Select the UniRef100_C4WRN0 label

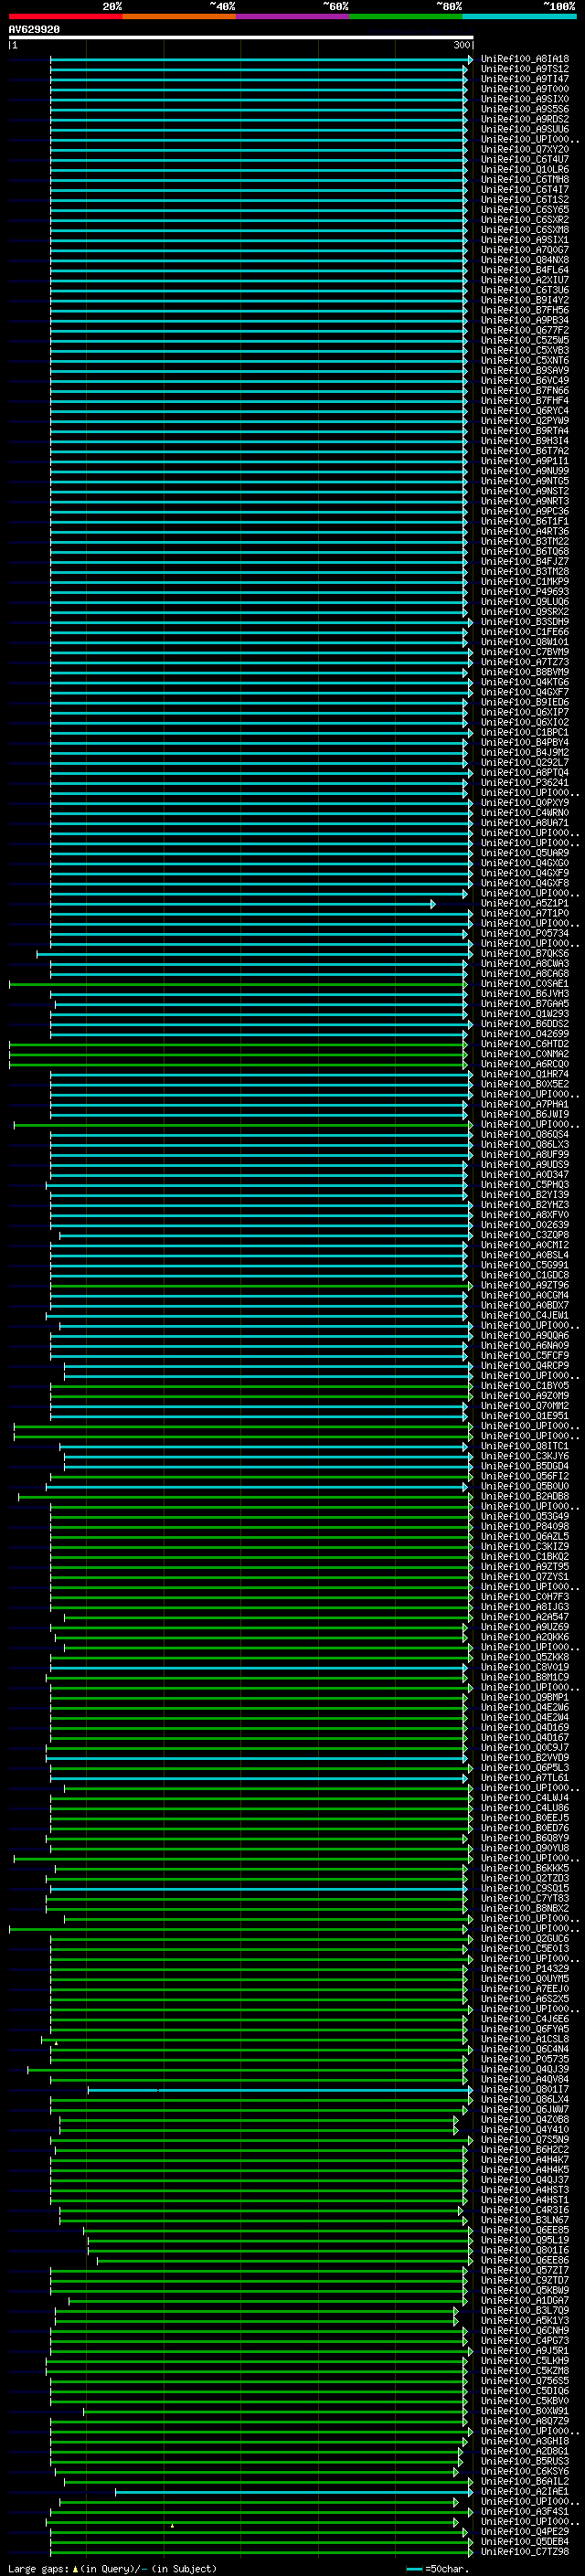(525, 812)
